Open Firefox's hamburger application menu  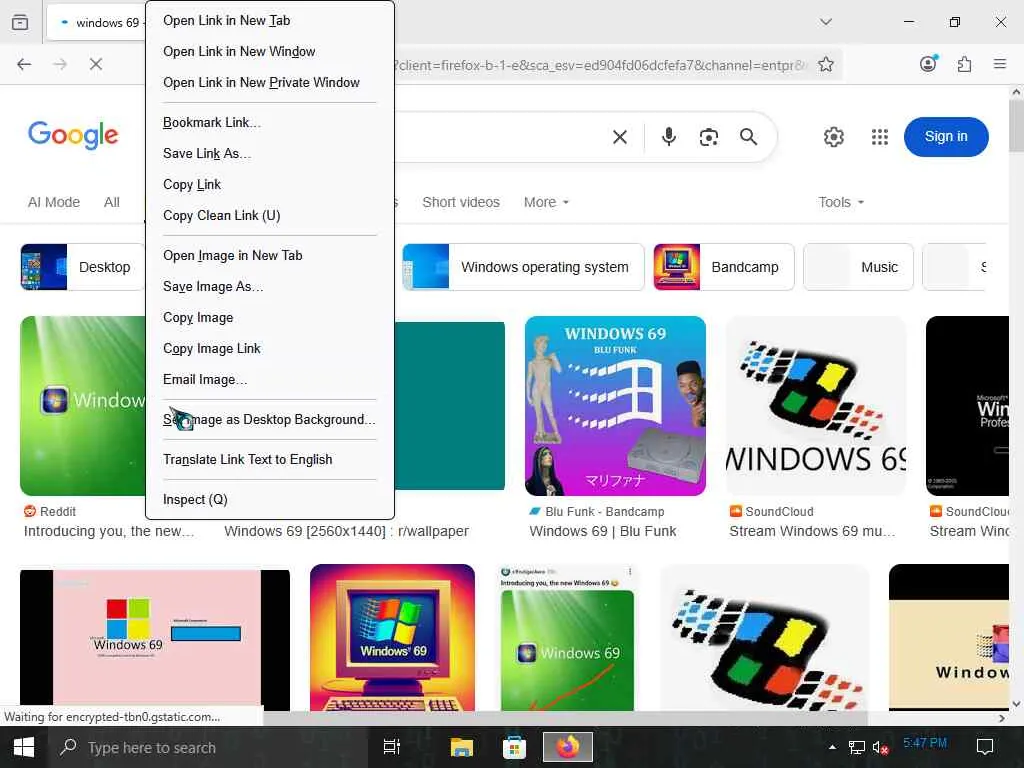tap(1000, 64)
